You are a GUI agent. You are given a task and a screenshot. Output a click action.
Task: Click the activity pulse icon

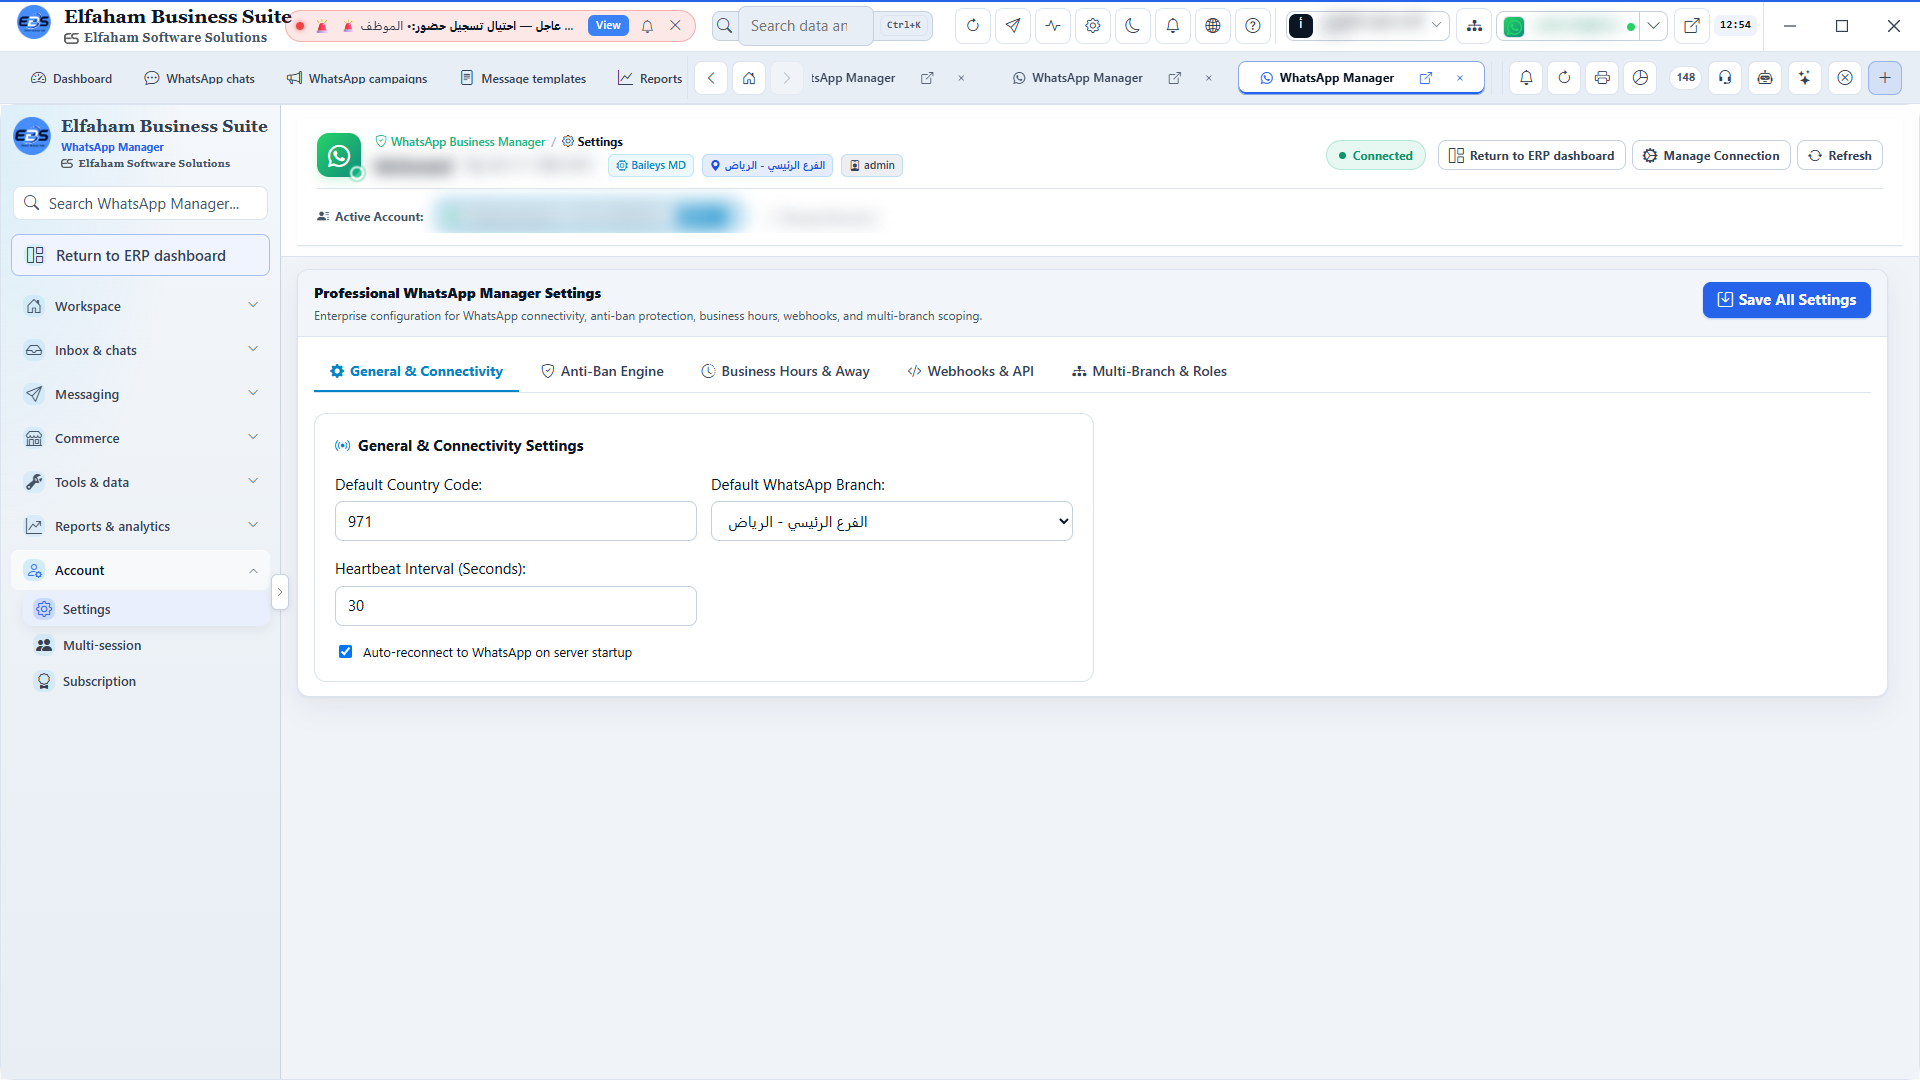click(x=1053, y=26)
